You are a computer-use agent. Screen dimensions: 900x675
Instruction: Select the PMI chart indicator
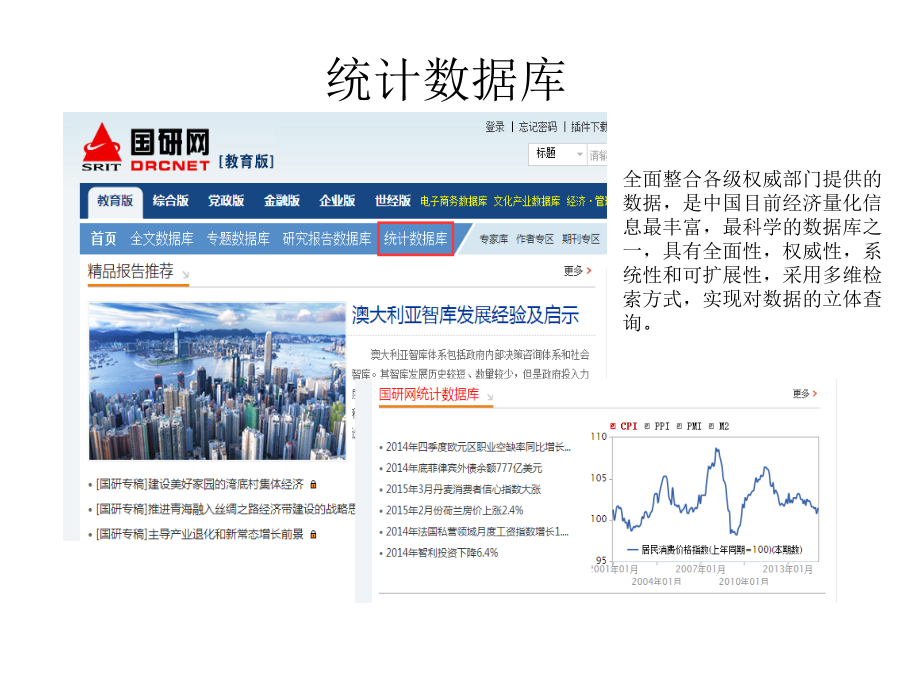[689, 426]
